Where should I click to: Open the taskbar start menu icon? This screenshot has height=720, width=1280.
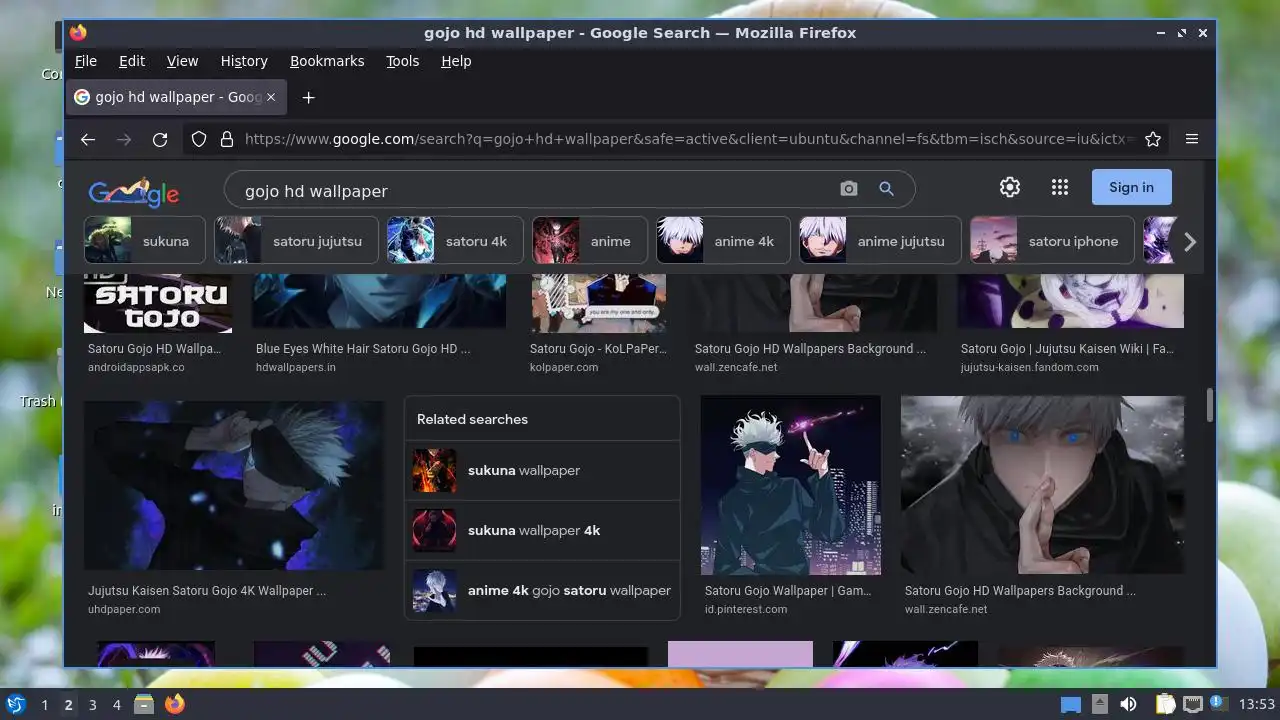coord(15,704)
